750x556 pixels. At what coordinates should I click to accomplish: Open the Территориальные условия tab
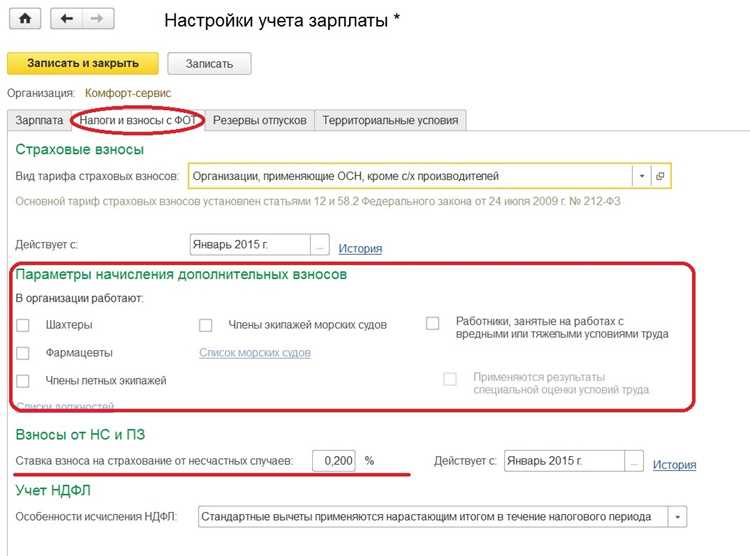(x=390, y=120)
